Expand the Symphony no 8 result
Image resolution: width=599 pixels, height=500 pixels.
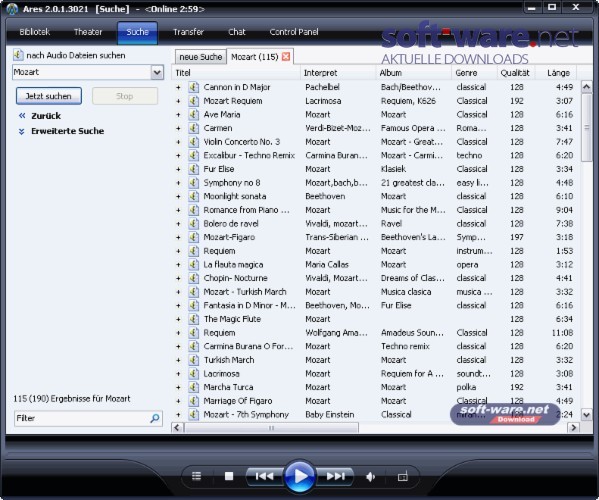(x=178, y=183)
